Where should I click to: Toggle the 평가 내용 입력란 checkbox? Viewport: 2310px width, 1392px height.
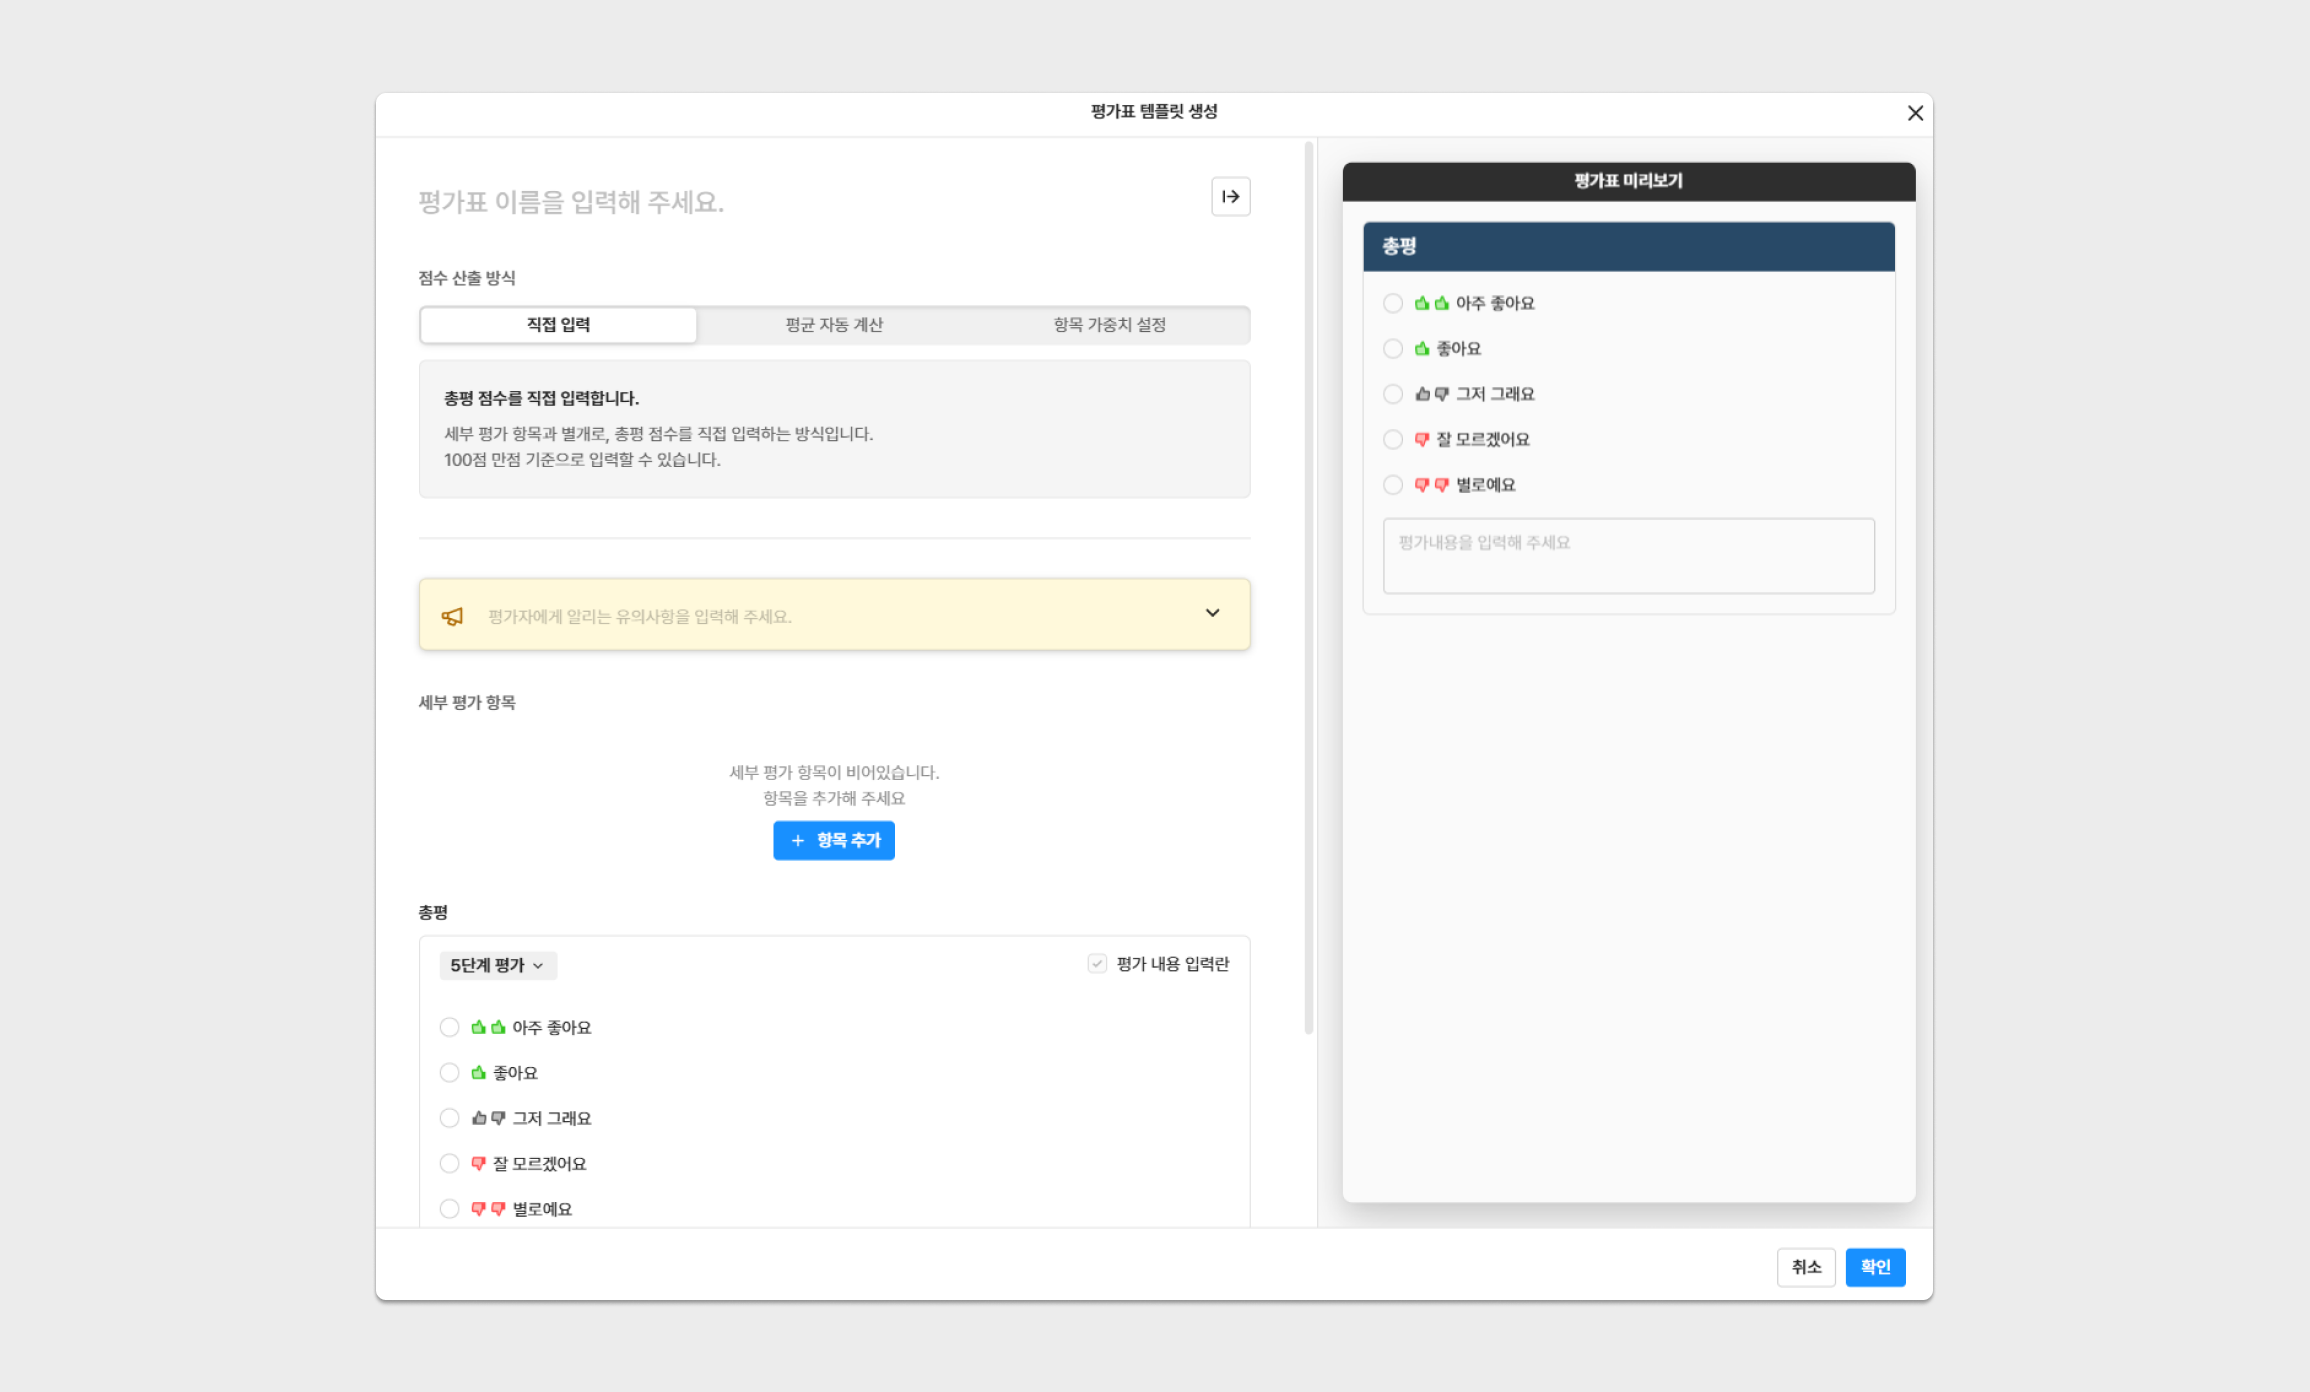tap(1097, 964)
